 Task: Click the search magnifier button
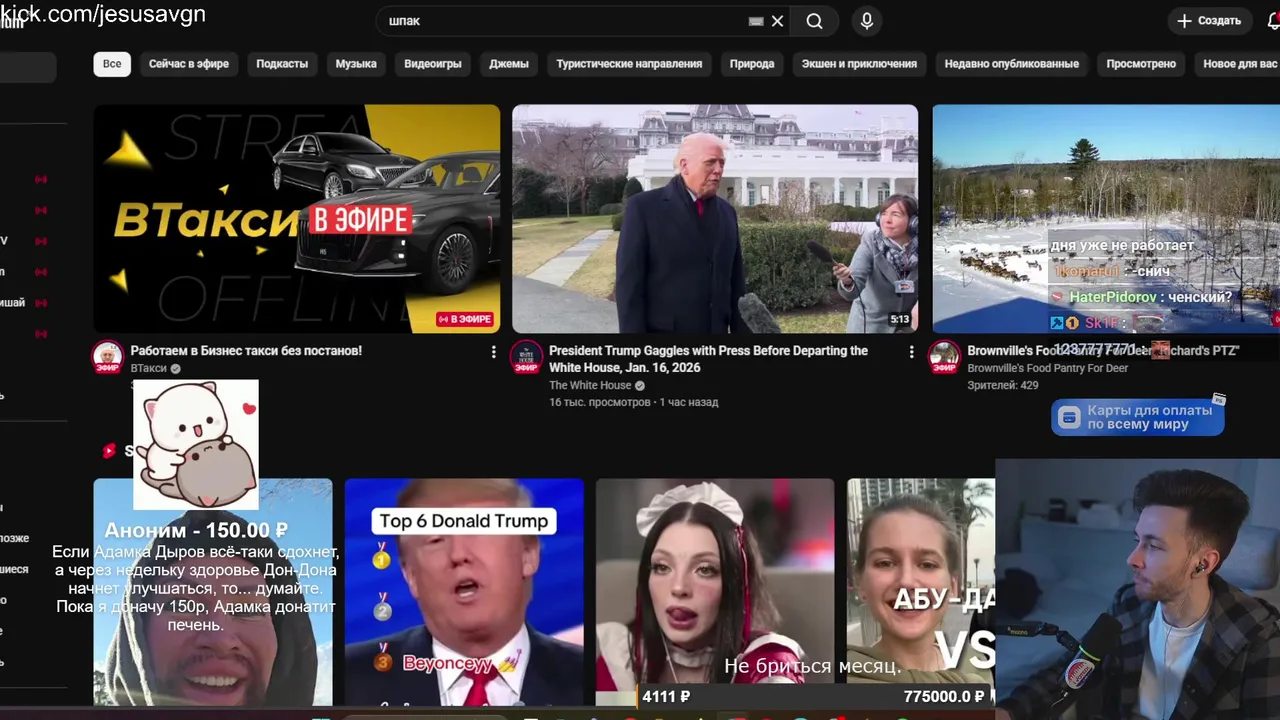click(814, 21)
